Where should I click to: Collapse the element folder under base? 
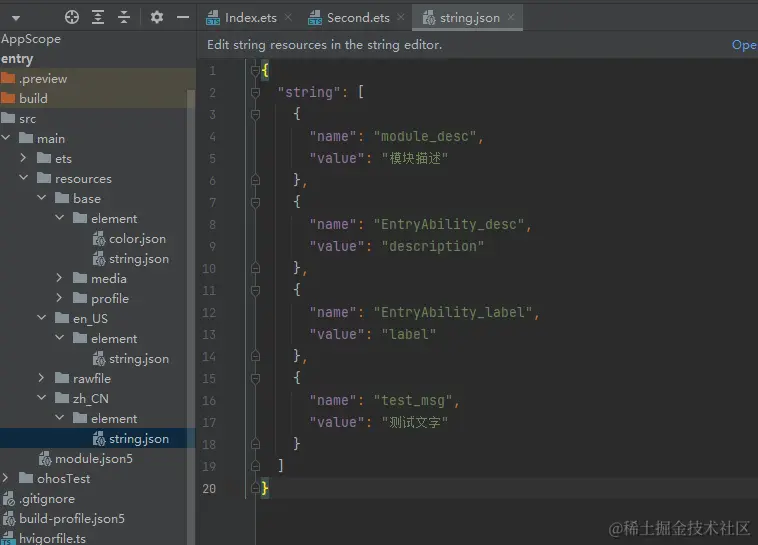coord(59,218)
